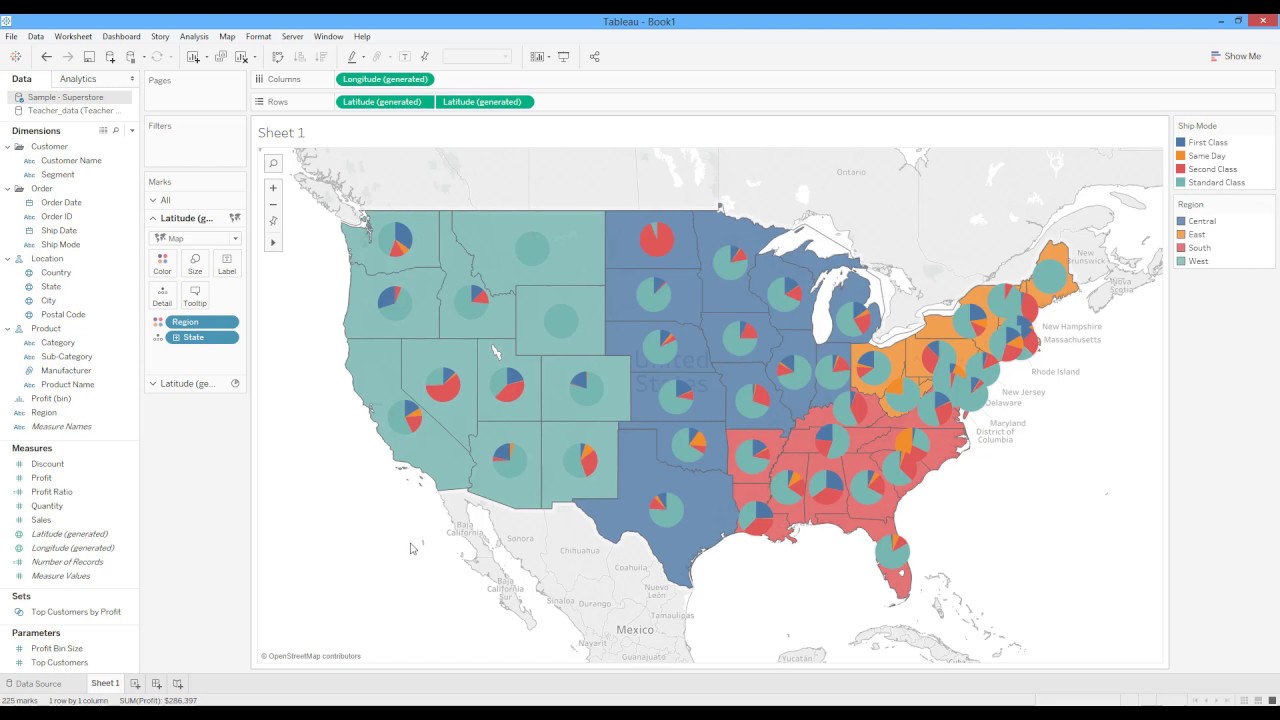Select the Sheet 1 tab

coord(105,684)
